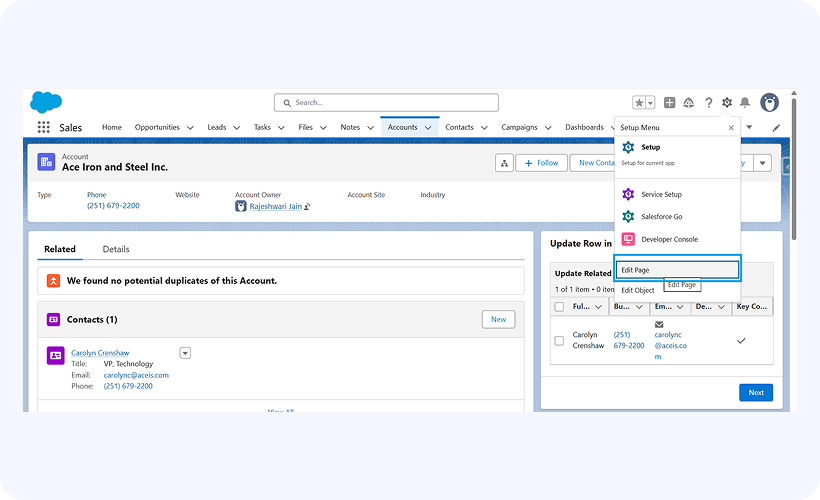Image resolution: width=820 pixels, height=500 pixels.
Task: Open the Favorites star icon
Action: pos(639,103)
